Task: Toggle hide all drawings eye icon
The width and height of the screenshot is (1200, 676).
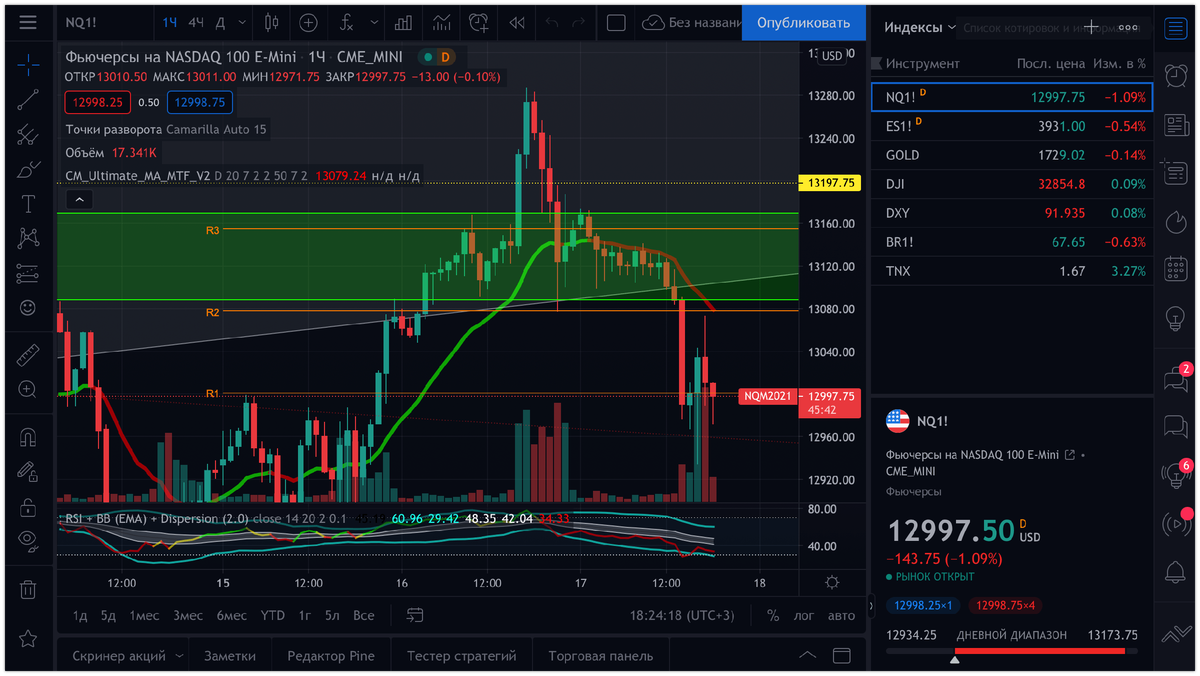Action: (28, 540)
